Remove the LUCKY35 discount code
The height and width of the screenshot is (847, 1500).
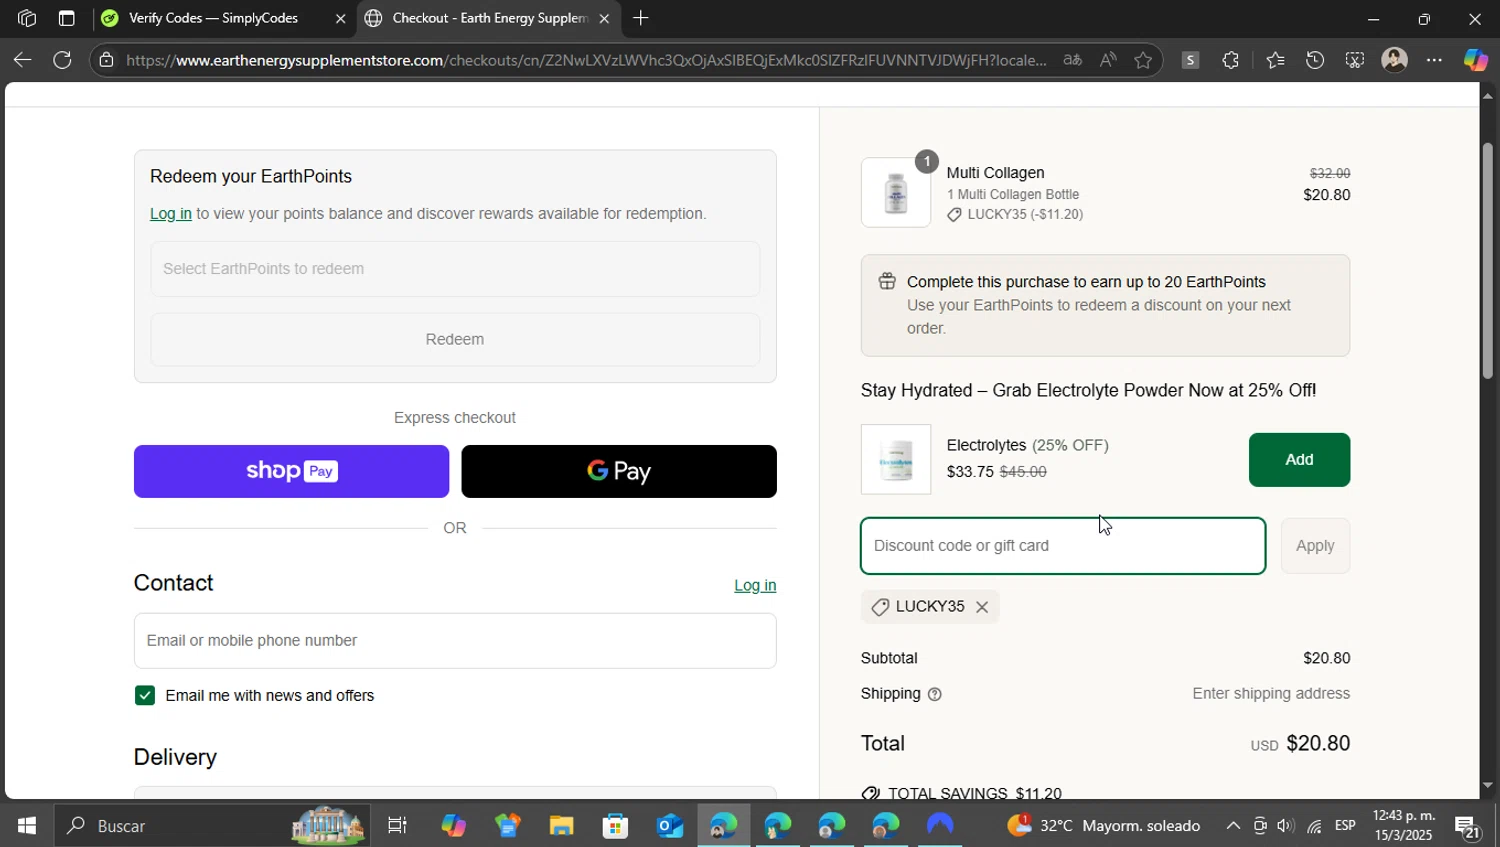click(x=982, y=607)
